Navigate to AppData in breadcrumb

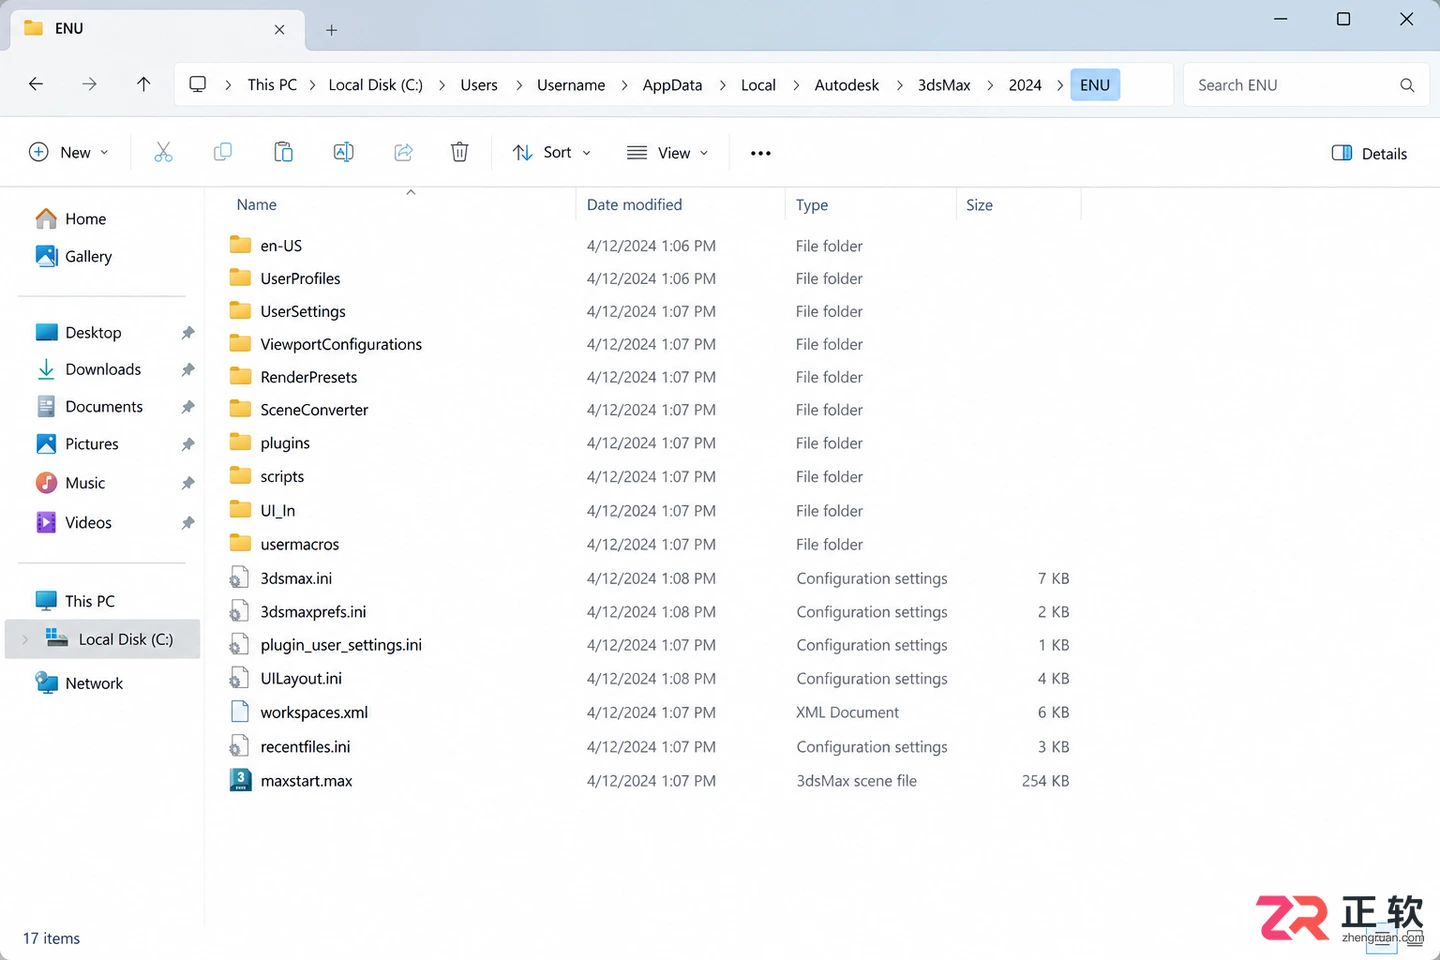tap(672, 85)
